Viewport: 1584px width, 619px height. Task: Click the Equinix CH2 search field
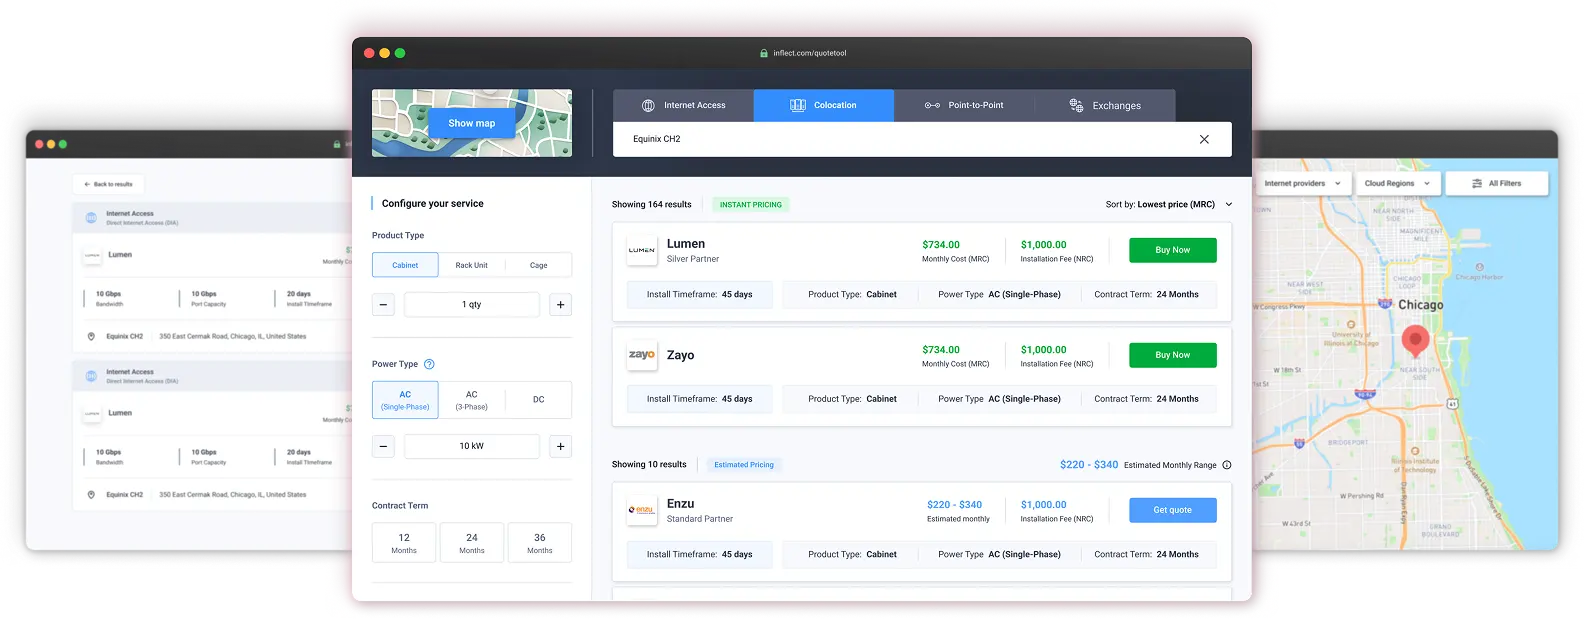(922, 139)
